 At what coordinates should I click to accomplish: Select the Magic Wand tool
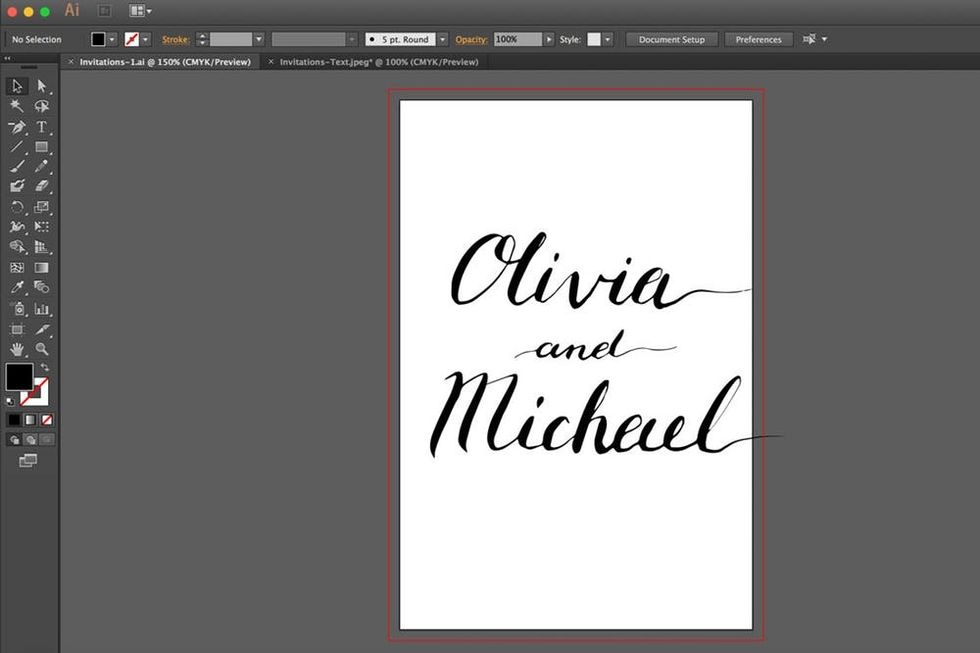[x=17, y=106]
